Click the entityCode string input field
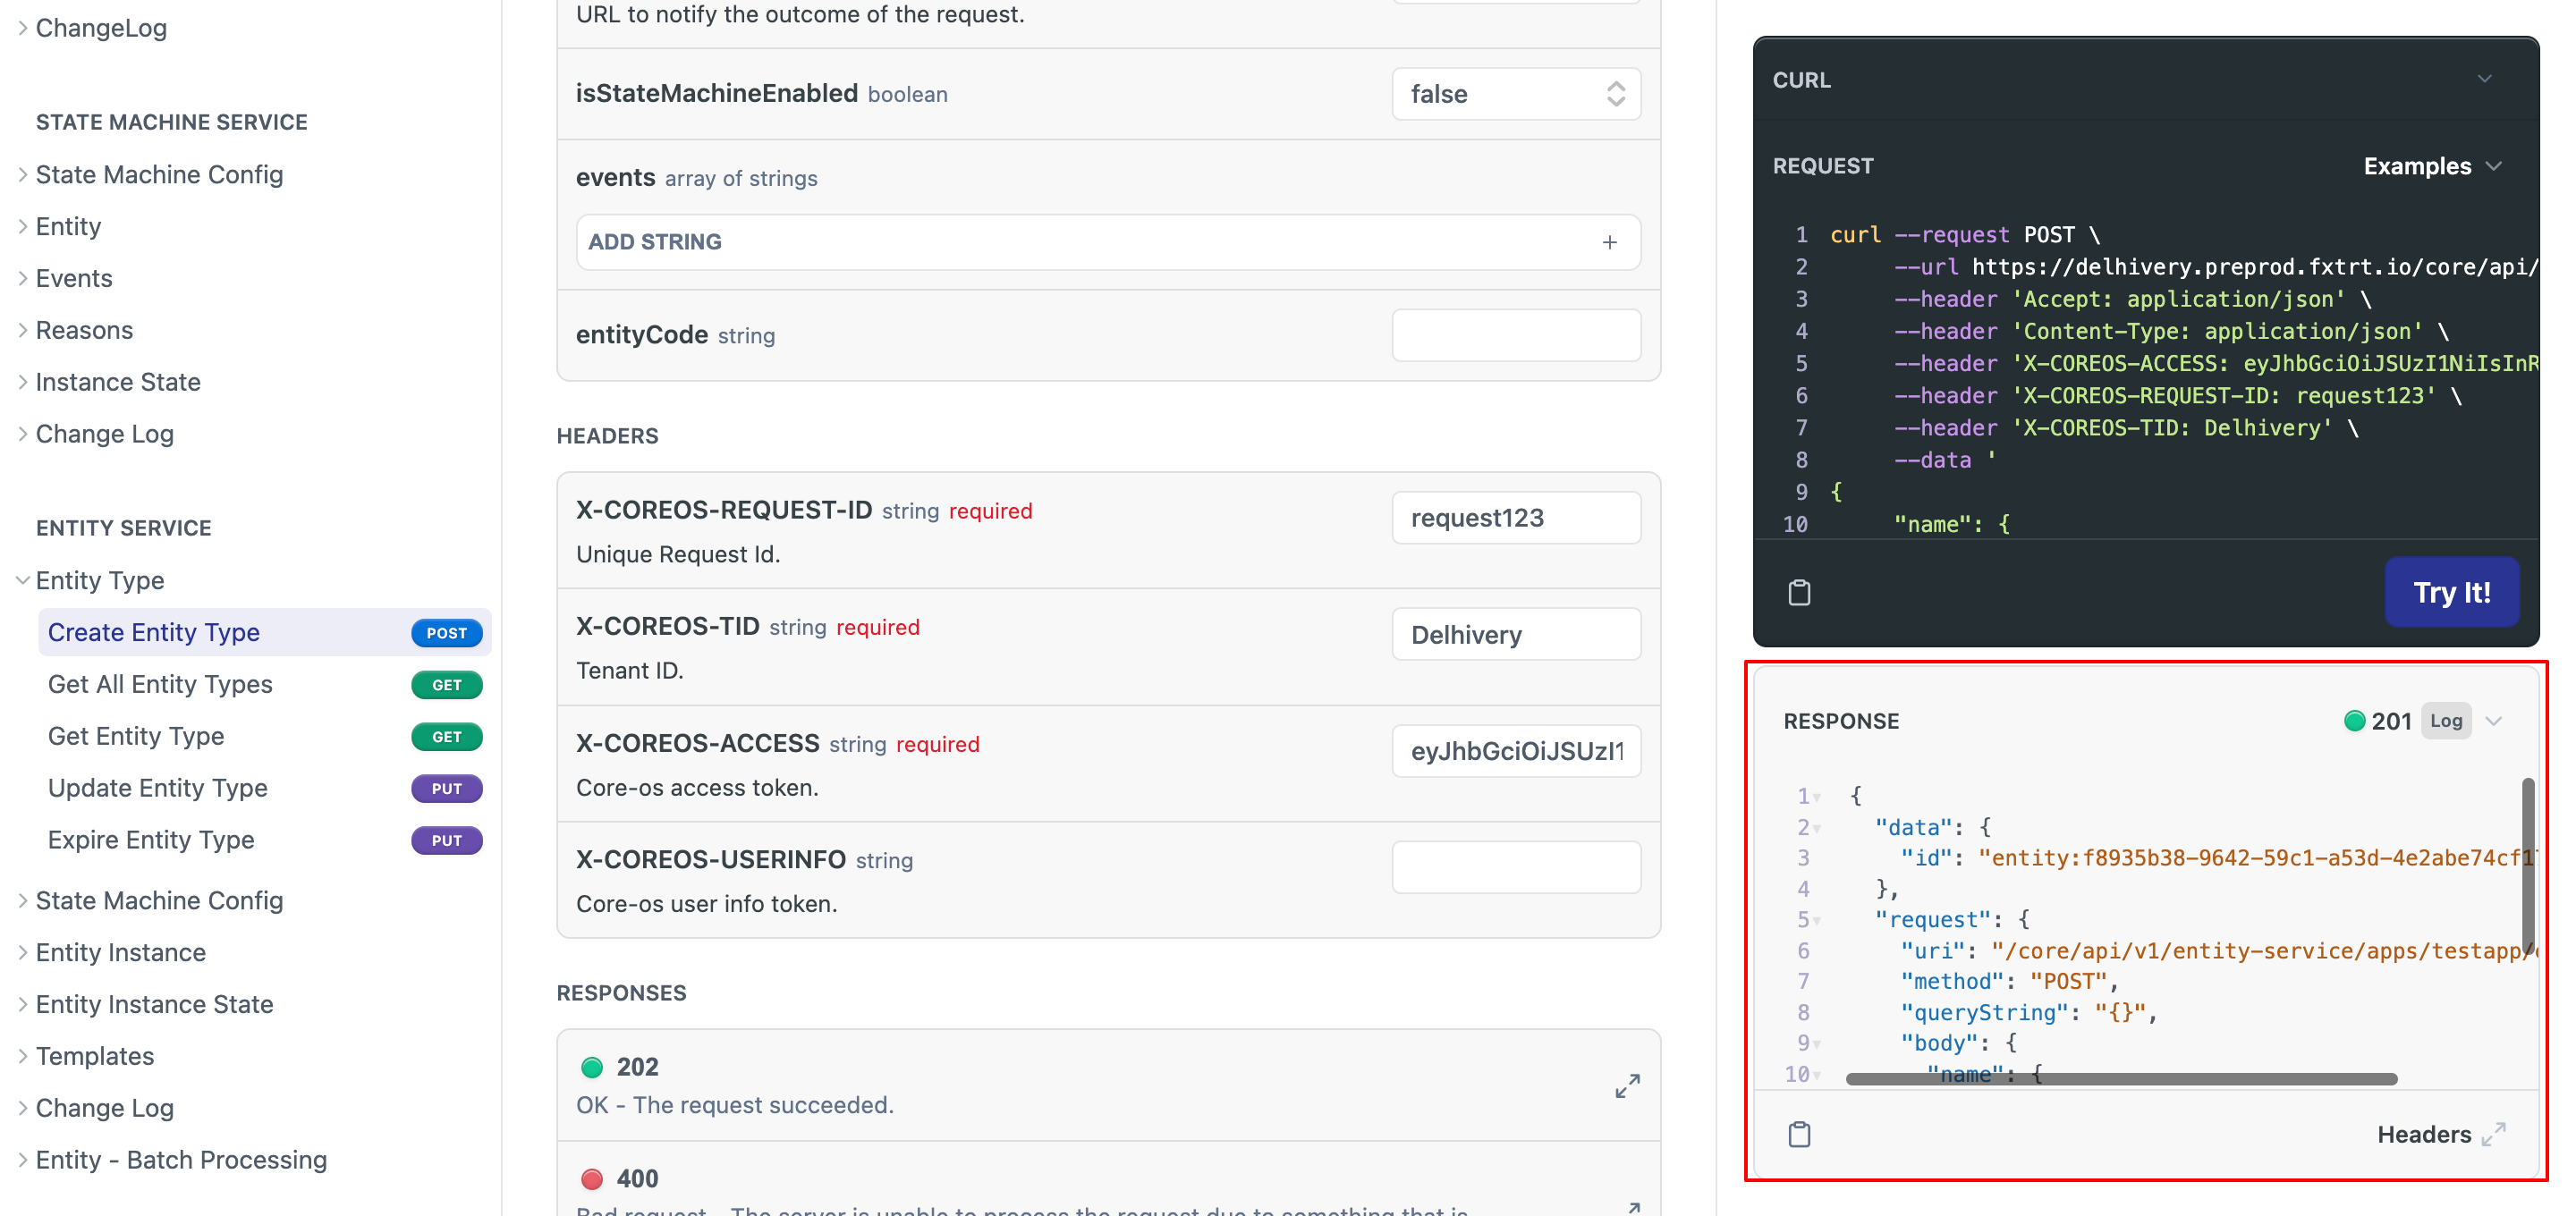The width and height of the screenshot is (2576, 1216). [x=1512, y=335]
